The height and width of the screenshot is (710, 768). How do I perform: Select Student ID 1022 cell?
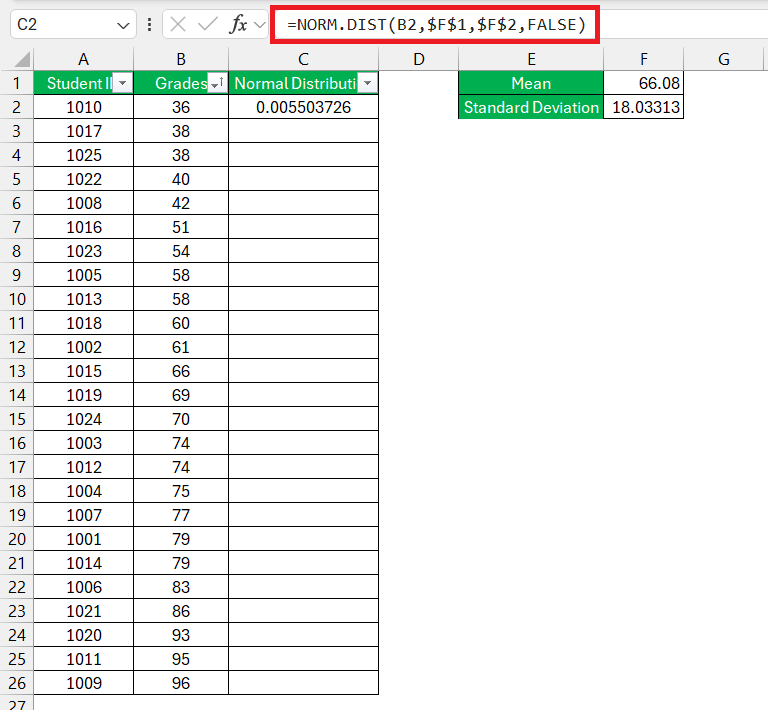[83, 179]
